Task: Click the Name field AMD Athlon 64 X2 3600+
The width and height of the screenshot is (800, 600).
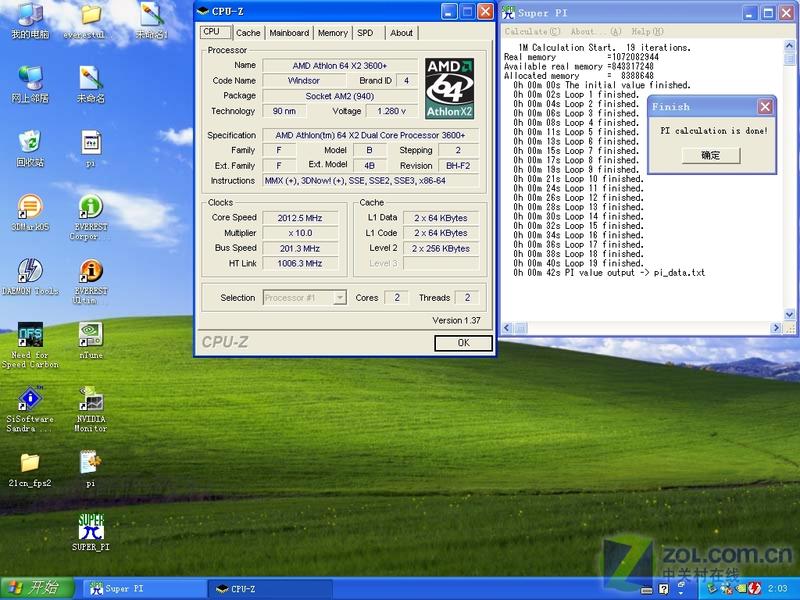Action: [x=340, y=66]
